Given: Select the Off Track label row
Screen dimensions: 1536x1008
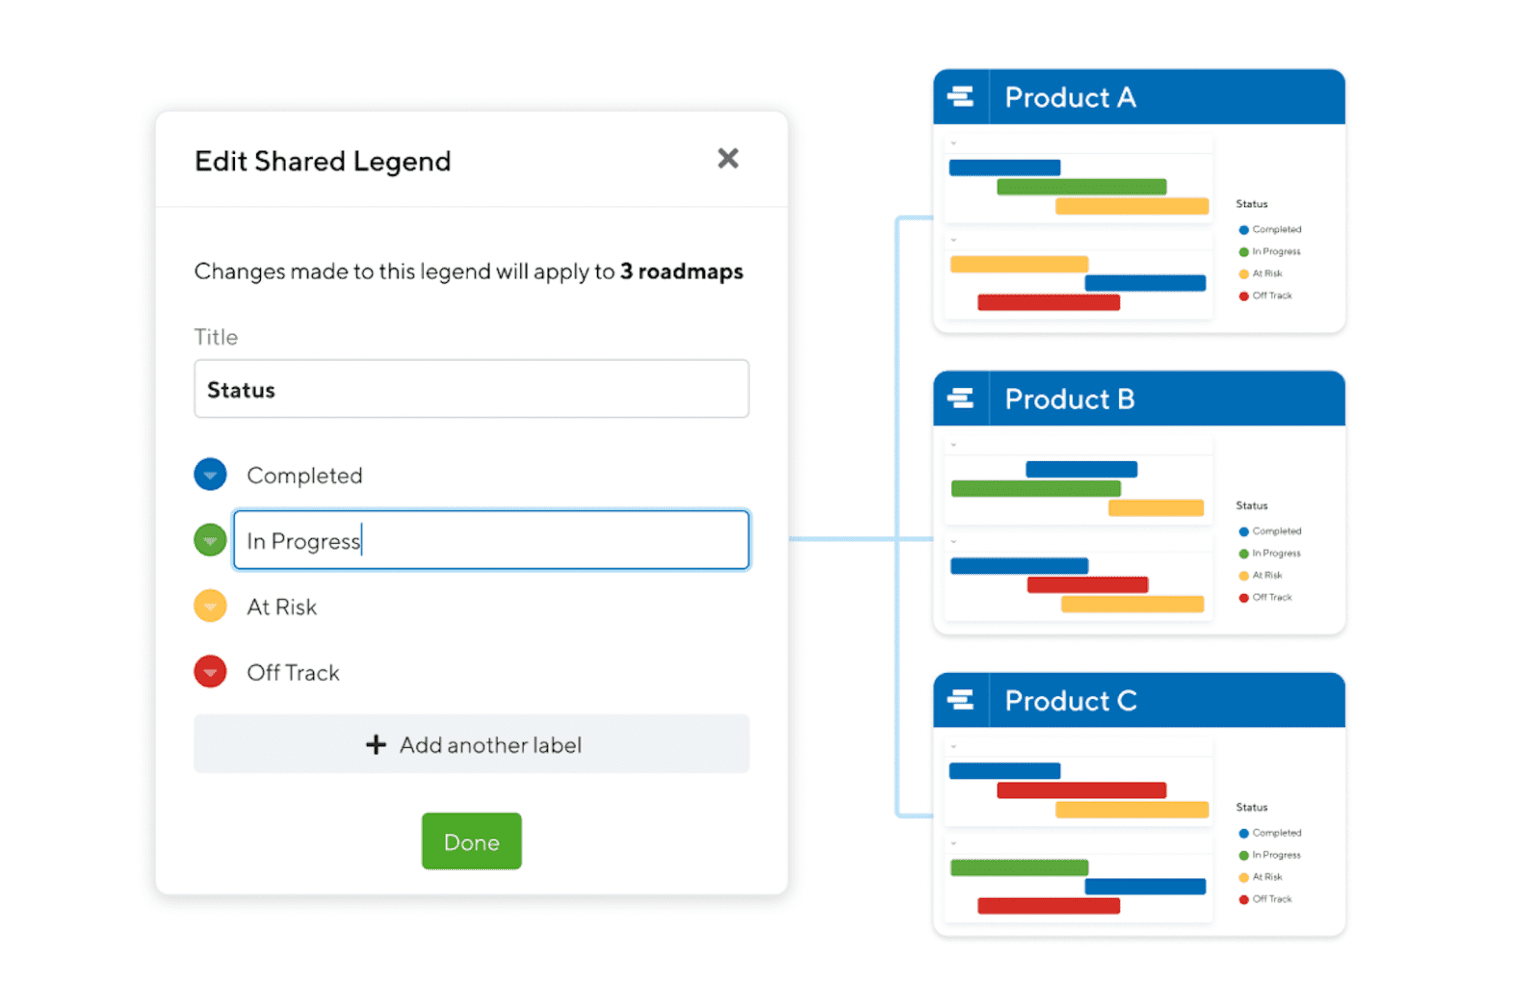Looking at the screenshot, I should [x=292, y=672].
